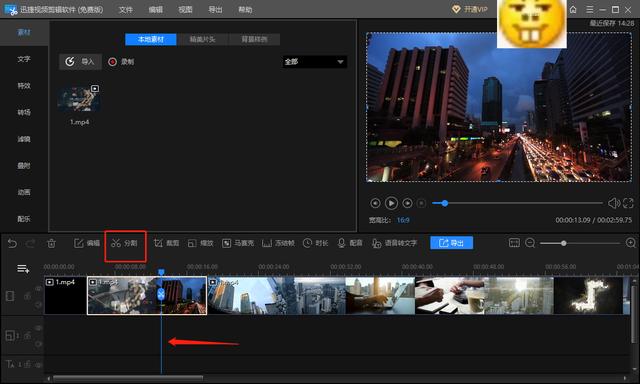Open the 视图 menu
This screenshot has height=384, width=640.
(185, 9)
